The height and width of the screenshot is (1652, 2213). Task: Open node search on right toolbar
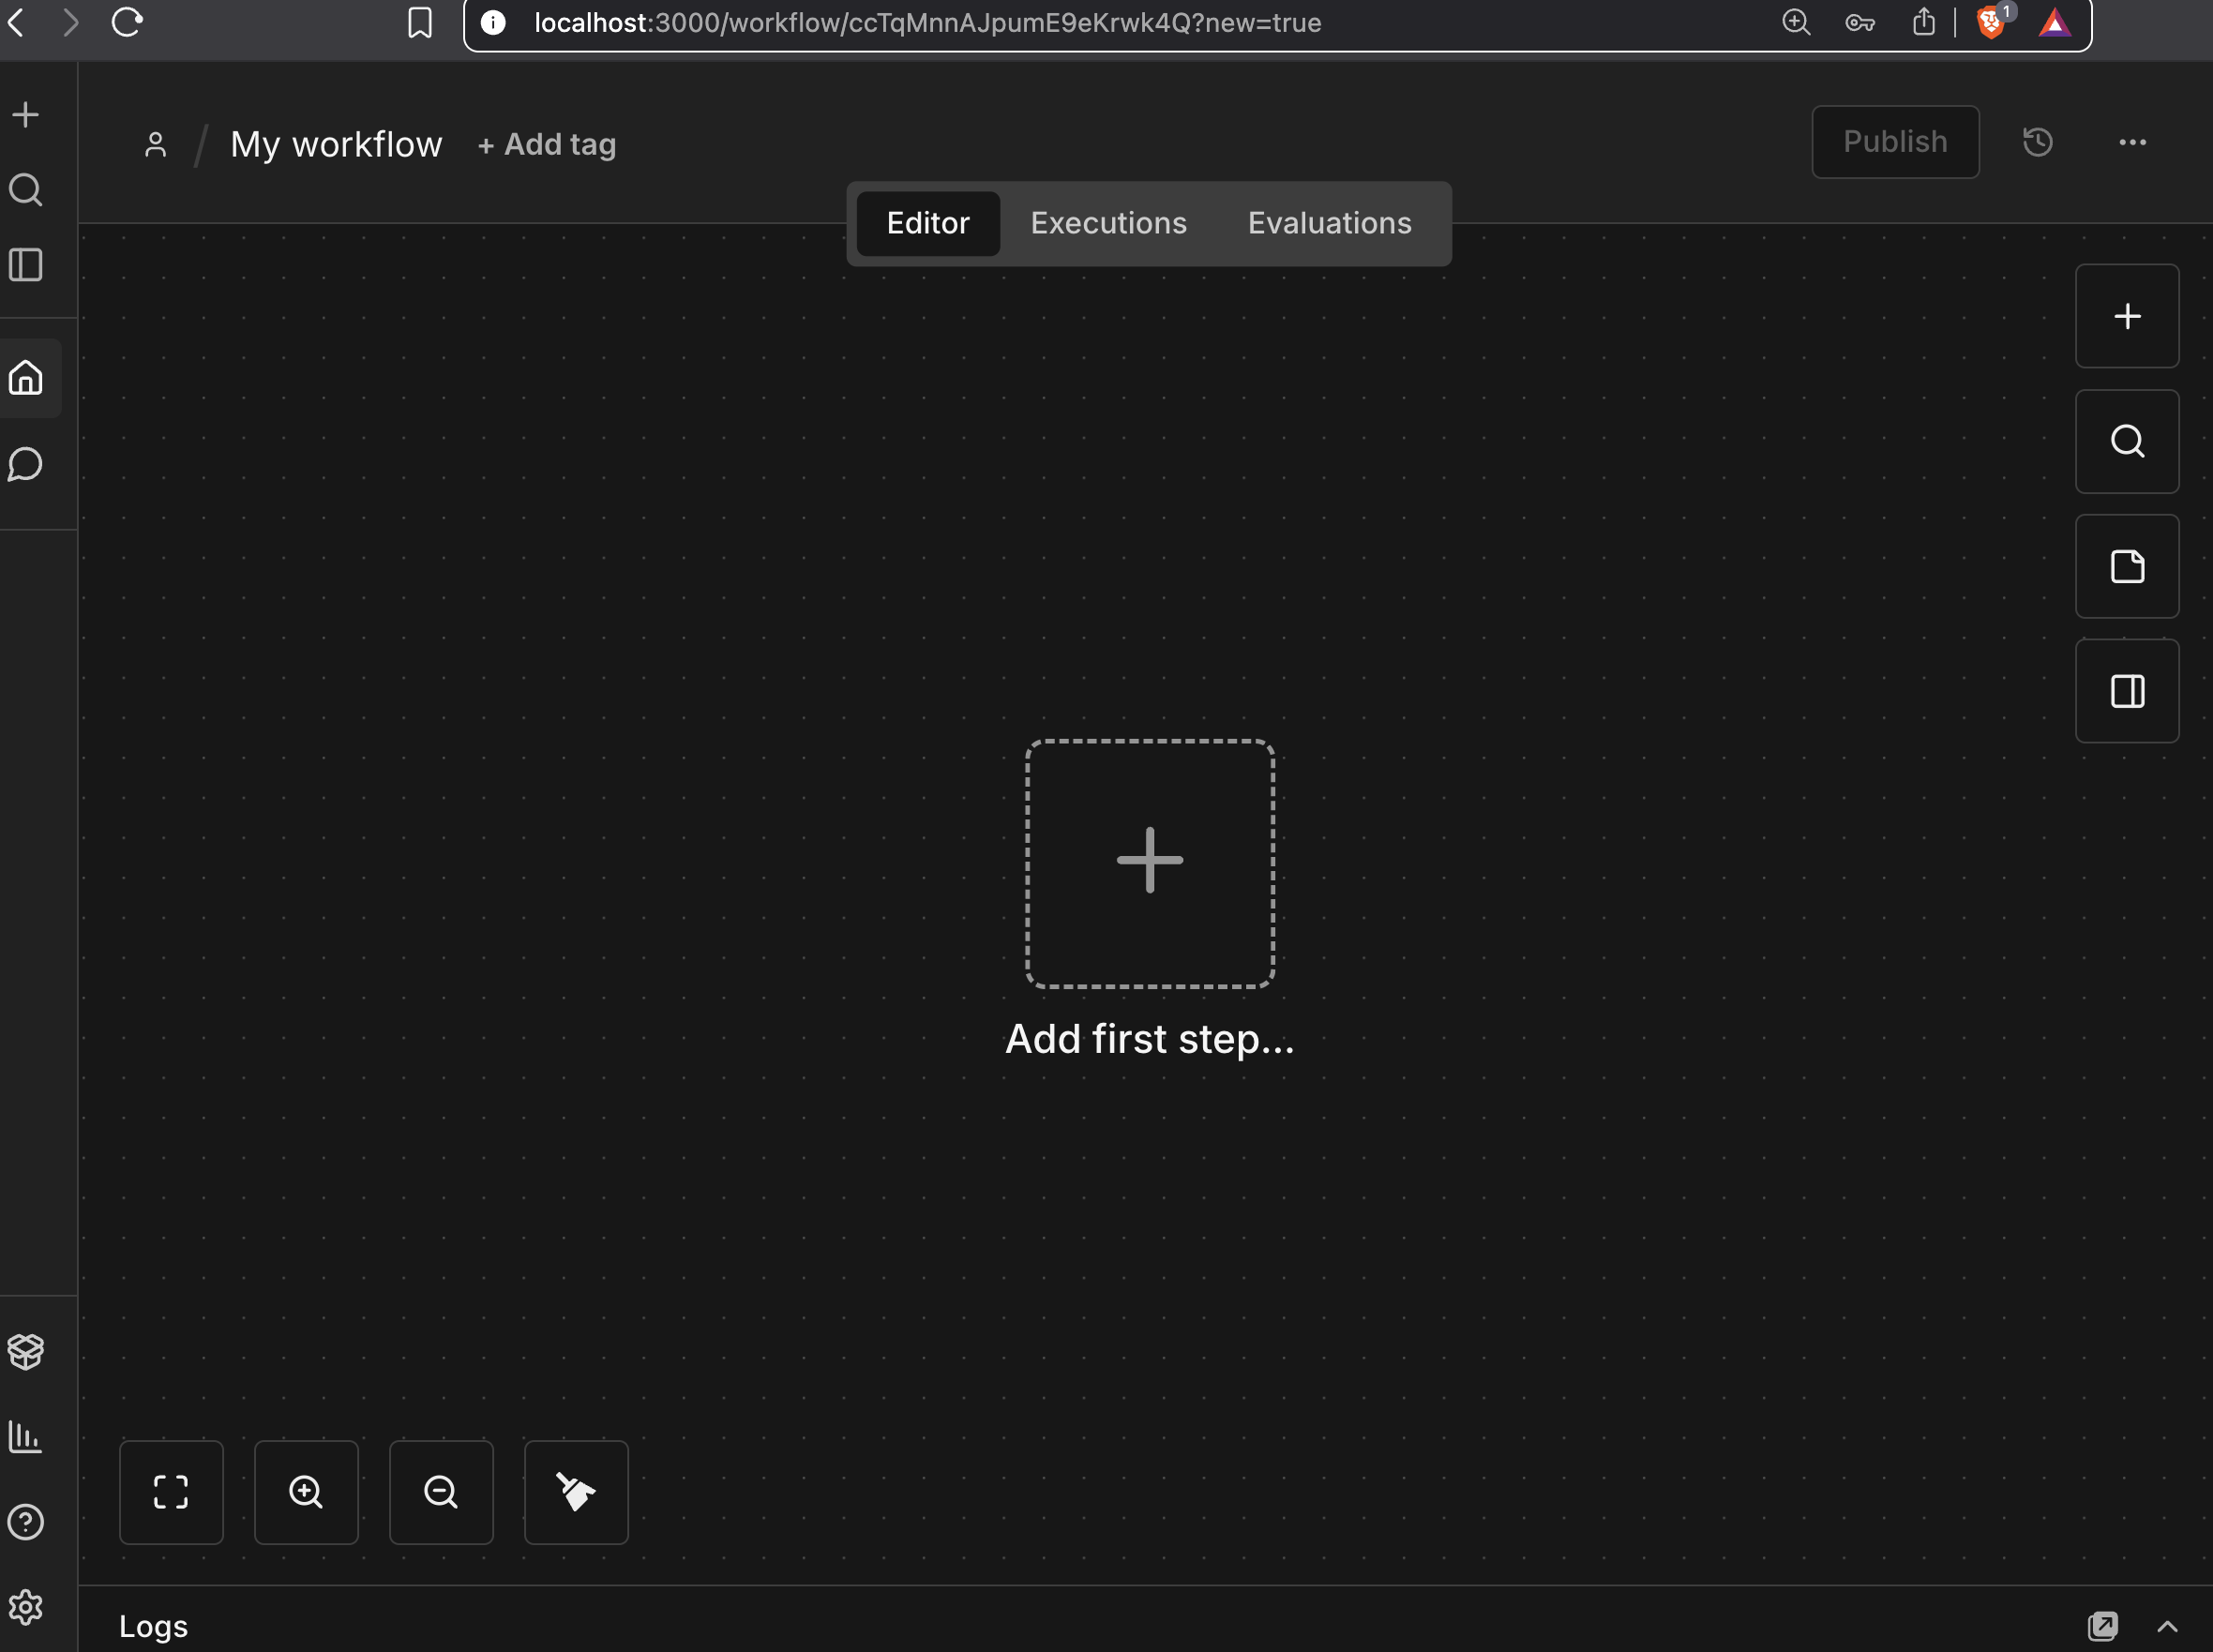2127,441
